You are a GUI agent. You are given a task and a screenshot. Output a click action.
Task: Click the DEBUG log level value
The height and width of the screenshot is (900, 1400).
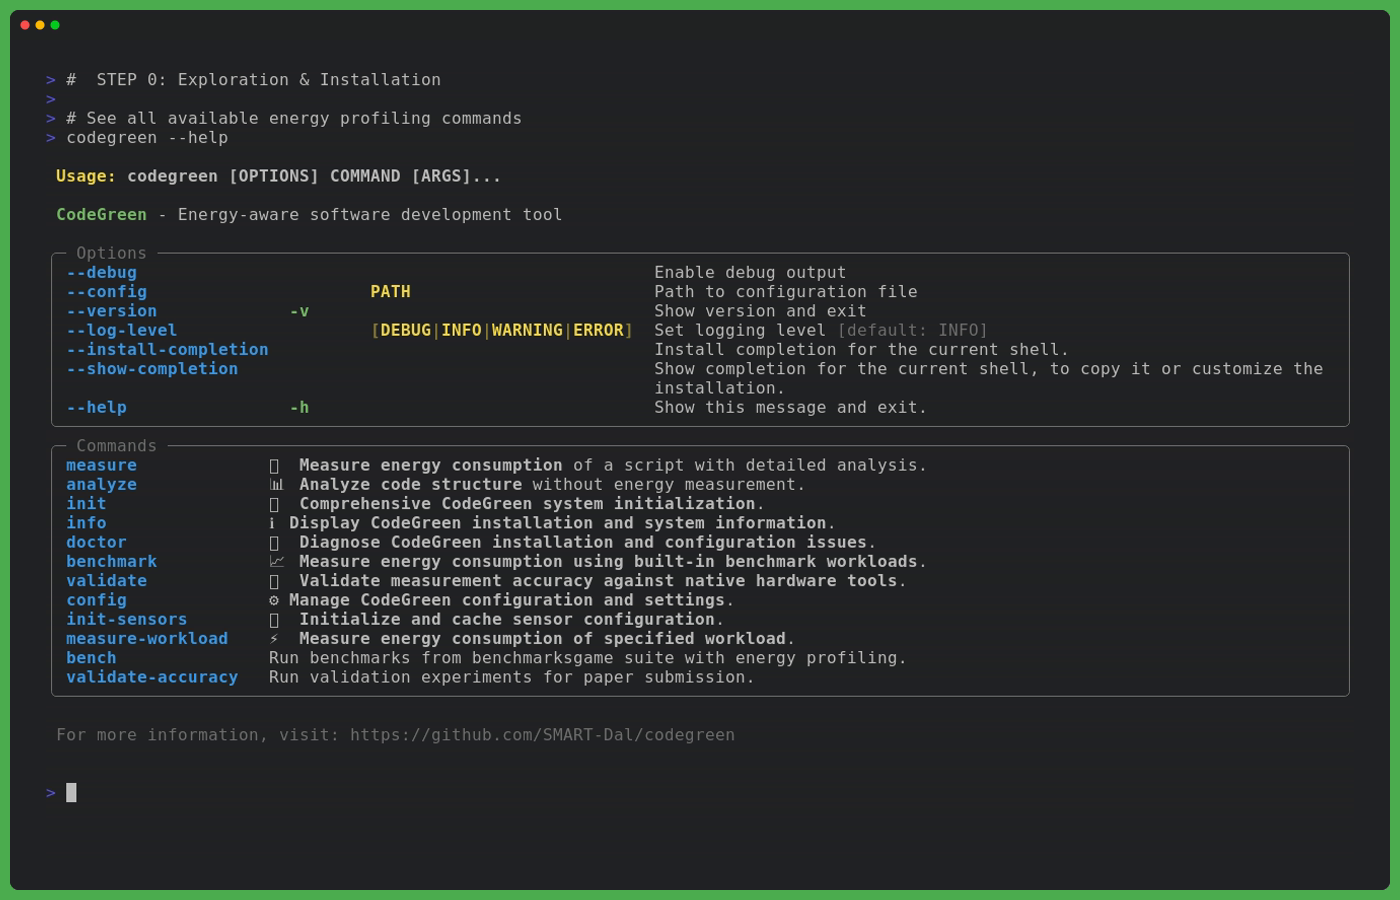tap(405, 330)
